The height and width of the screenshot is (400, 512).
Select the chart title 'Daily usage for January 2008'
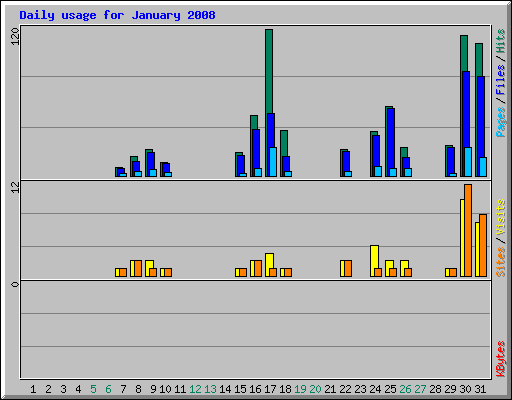(117, 16)
